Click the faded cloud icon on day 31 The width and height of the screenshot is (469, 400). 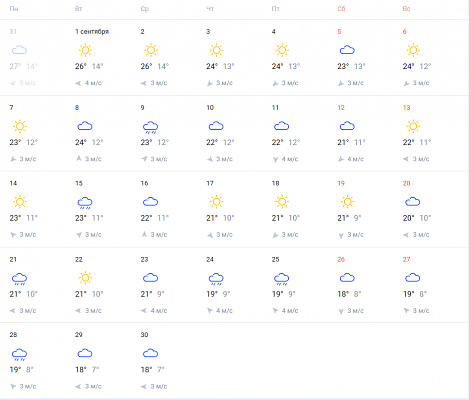[19, 50]
